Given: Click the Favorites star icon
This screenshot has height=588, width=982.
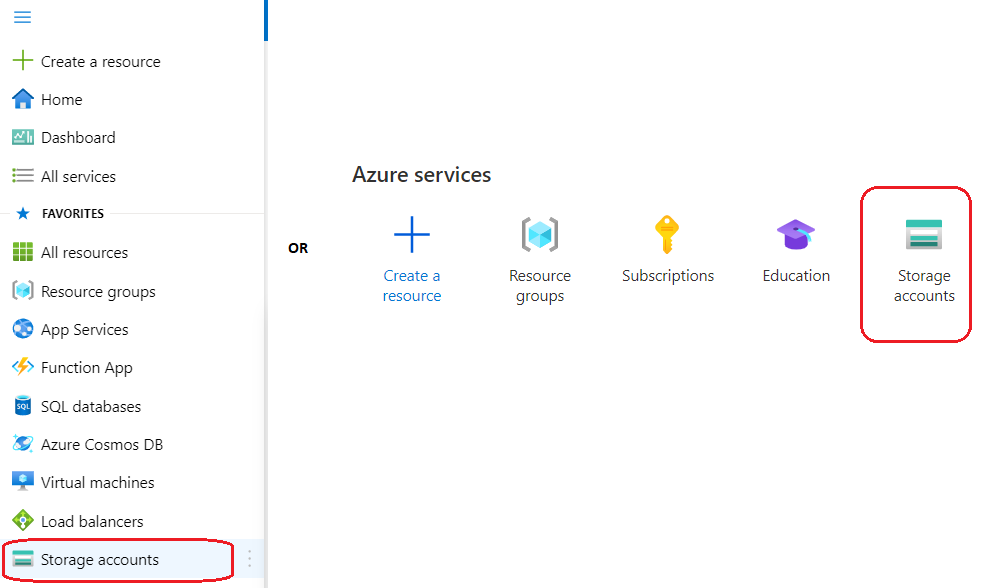Looking at the screenshot, I should coord(23,214).
